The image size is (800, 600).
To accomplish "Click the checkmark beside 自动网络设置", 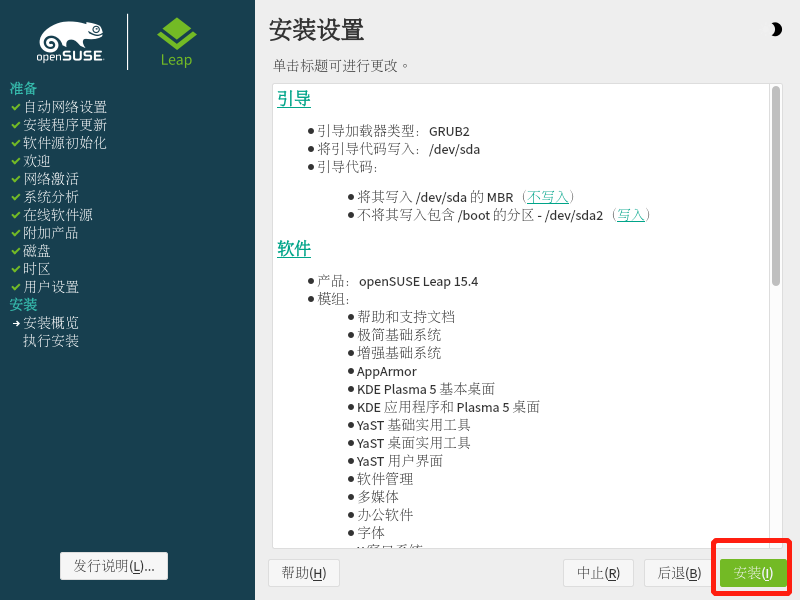I will [15, 107].
